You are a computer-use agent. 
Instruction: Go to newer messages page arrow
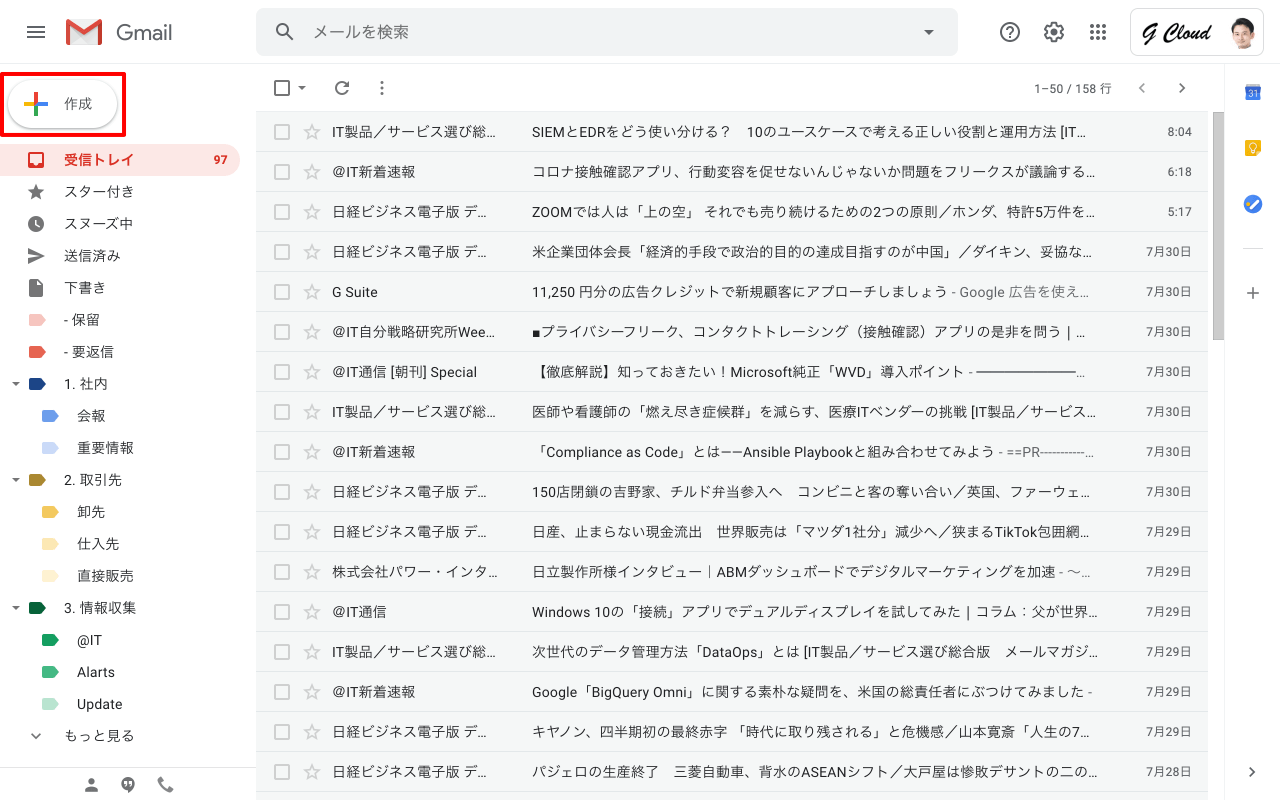[x=1142, y=88]
